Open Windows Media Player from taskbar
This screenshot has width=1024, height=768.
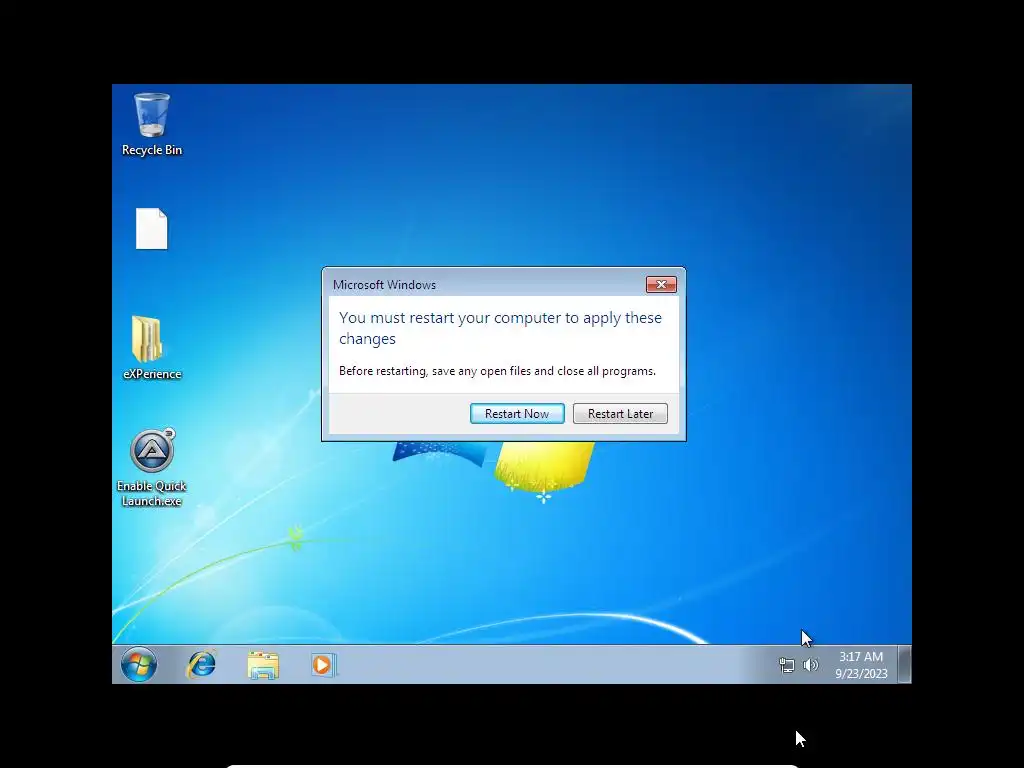pyautogui.click(x=323, y=665)
